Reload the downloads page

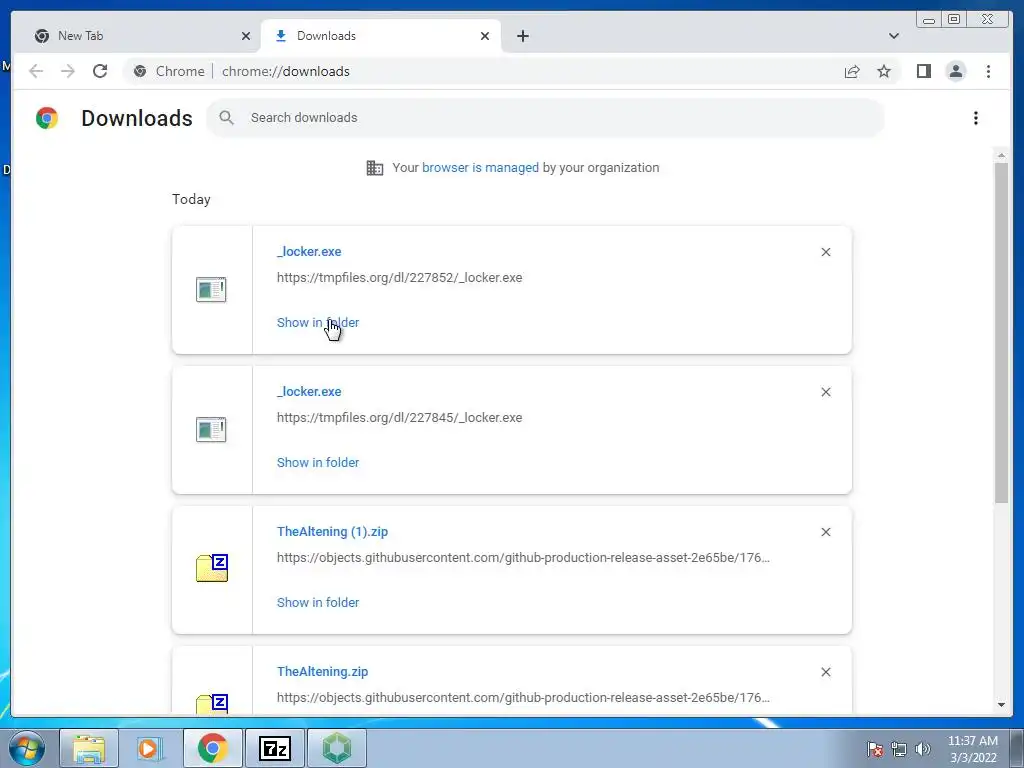point(100,71)
